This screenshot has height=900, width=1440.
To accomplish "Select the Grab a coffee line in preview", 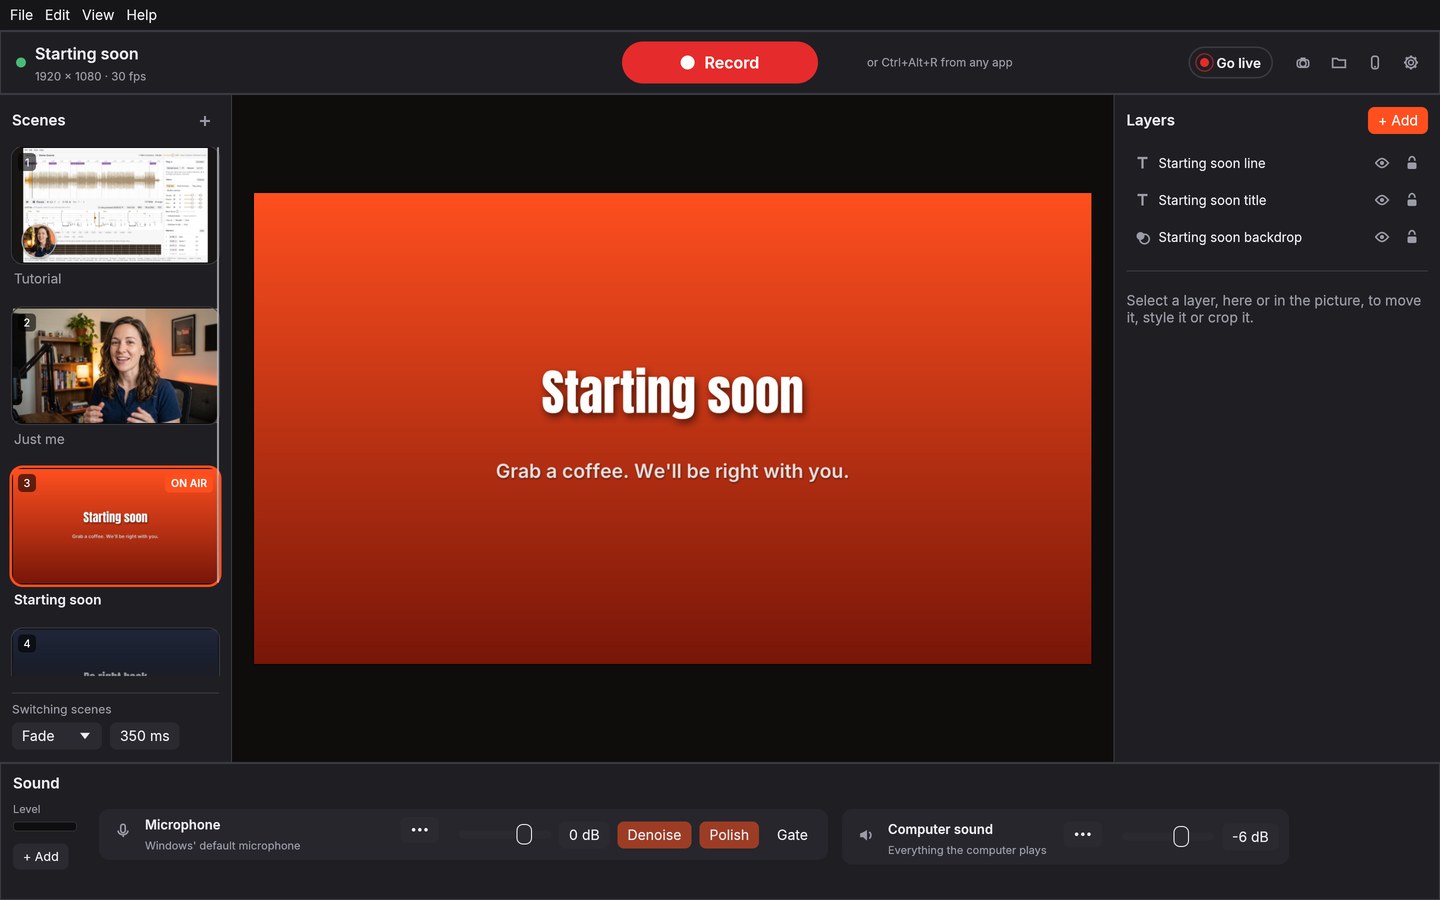I will point(672,471).
